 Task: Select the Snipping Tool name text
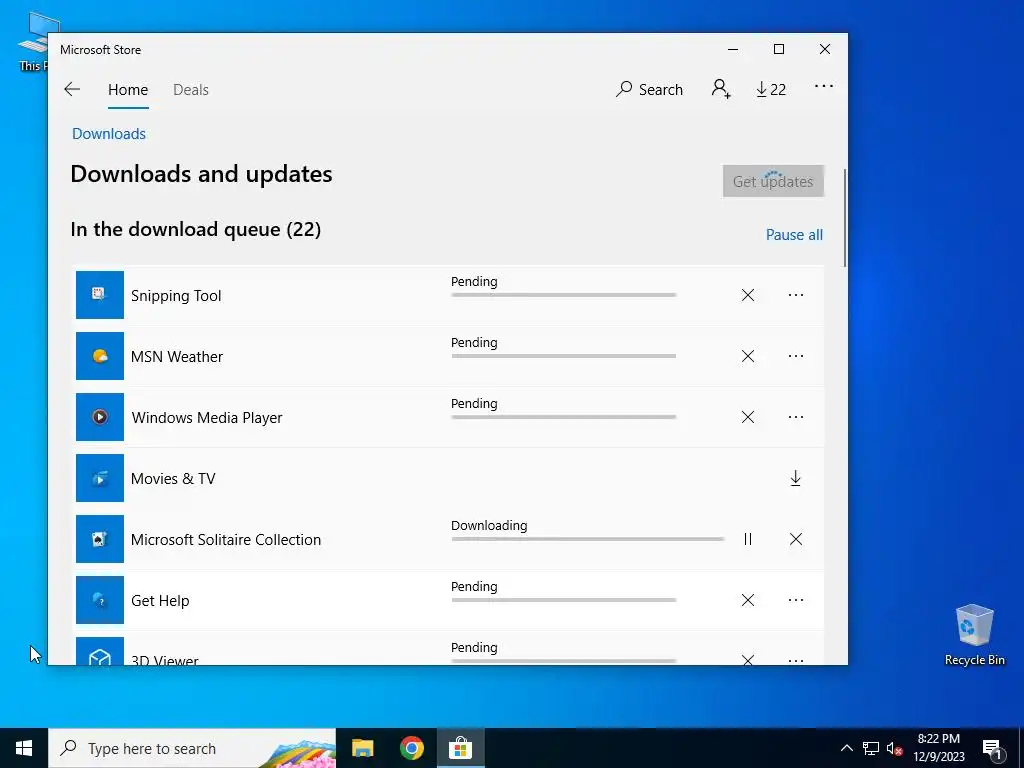[176, 296]
